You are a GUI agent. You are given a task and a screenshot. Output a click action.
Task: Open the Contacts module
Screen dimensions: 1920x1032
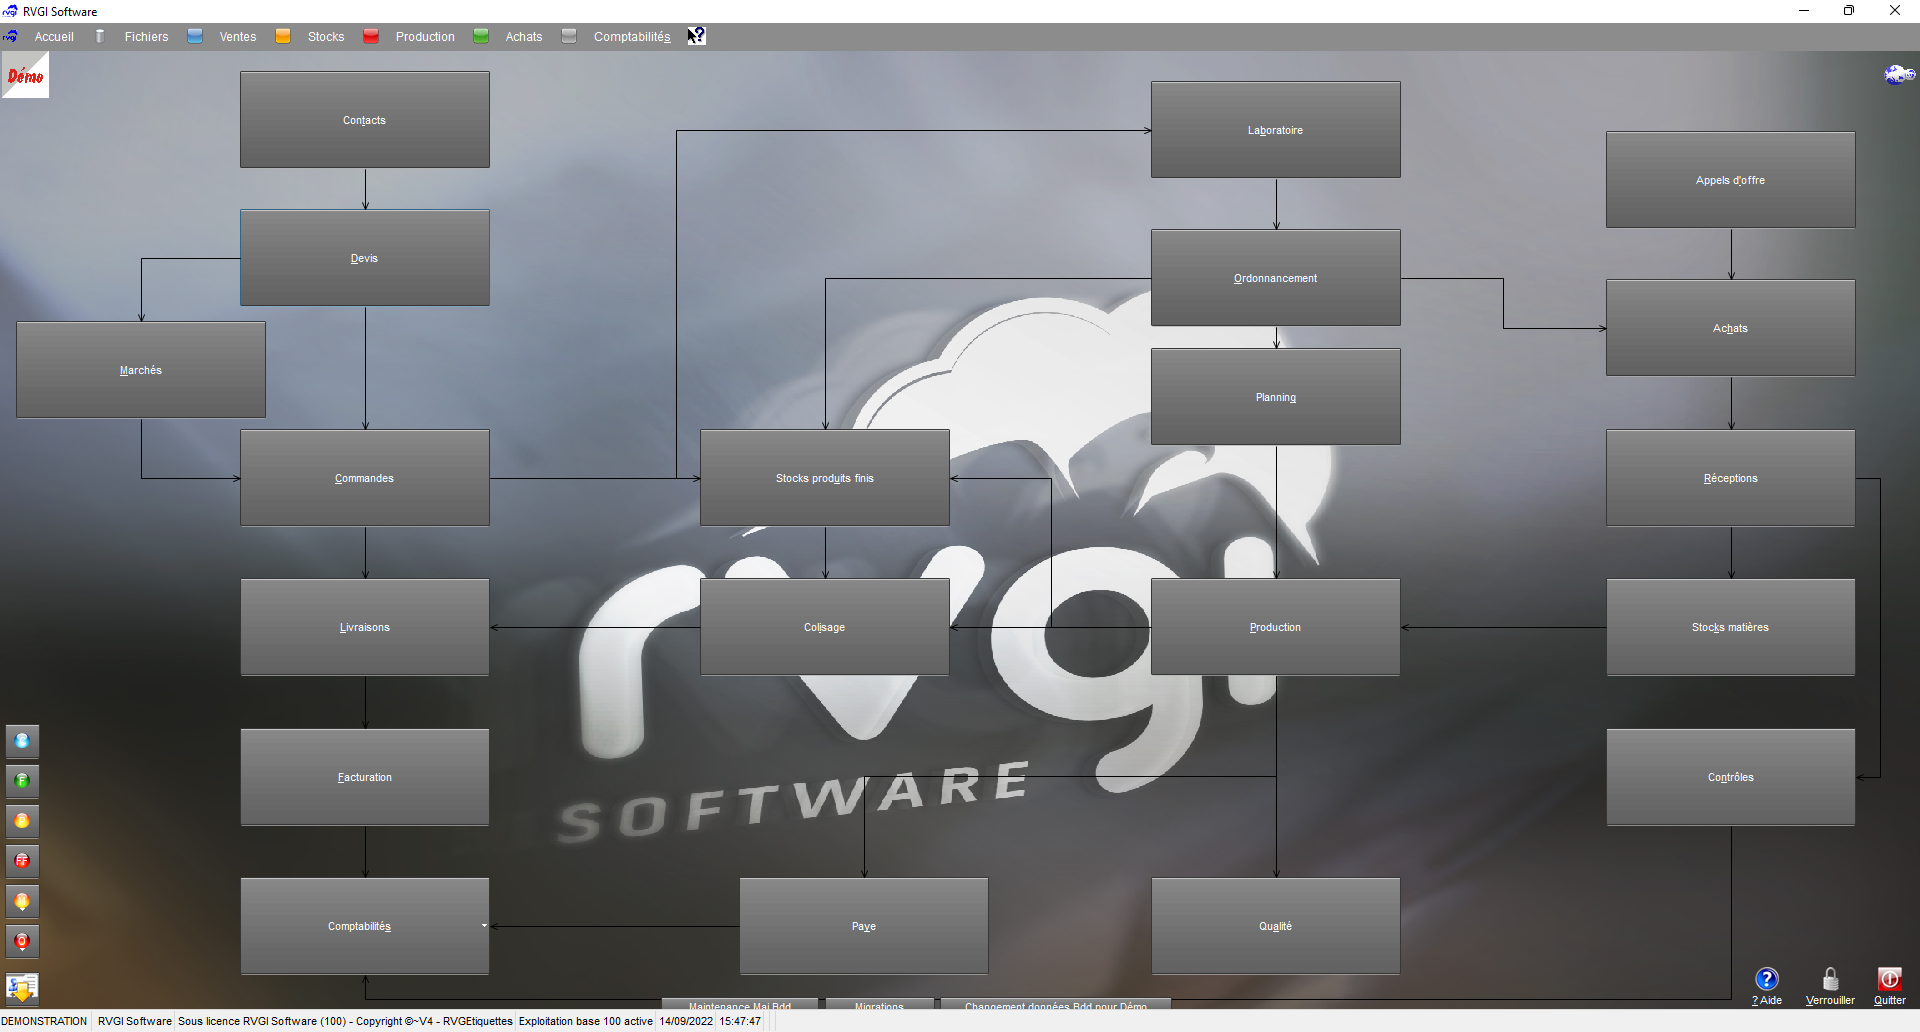click(365, 120)
